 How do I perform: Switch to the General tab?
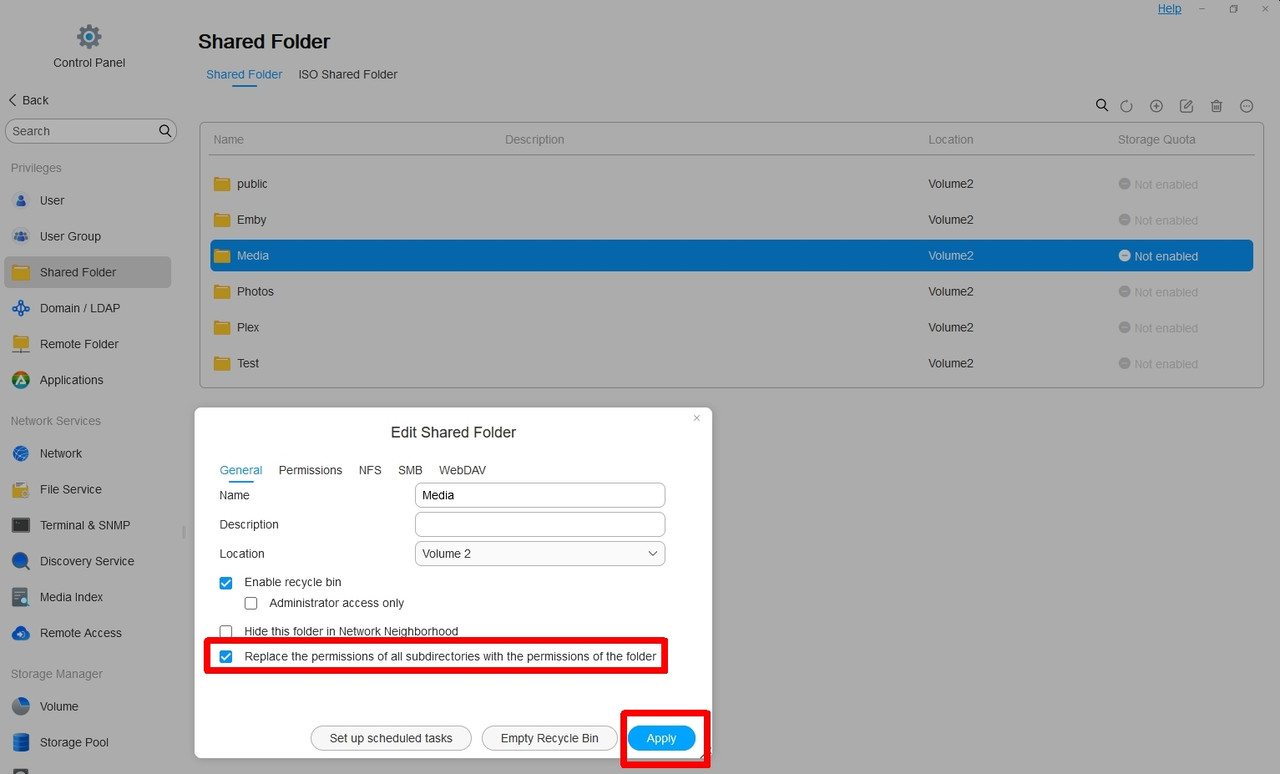[x=241, y=470]
